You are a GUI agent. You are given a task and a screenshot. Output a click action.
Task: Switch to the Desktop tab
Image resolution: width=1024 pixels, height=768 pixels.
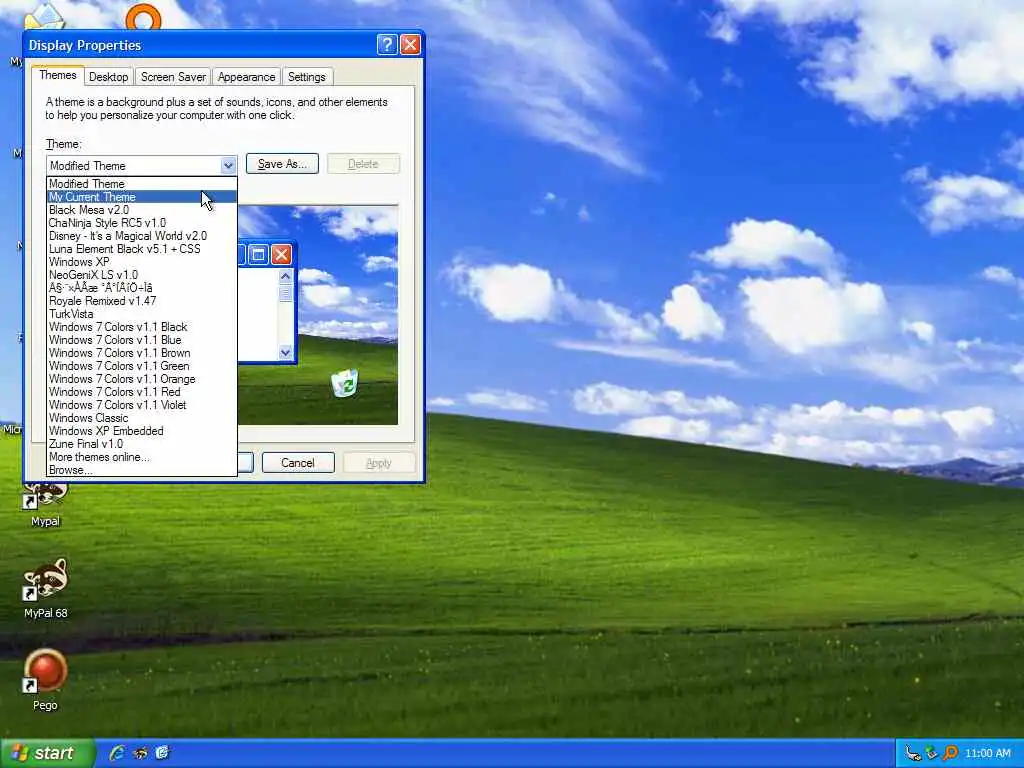point(108,77)
